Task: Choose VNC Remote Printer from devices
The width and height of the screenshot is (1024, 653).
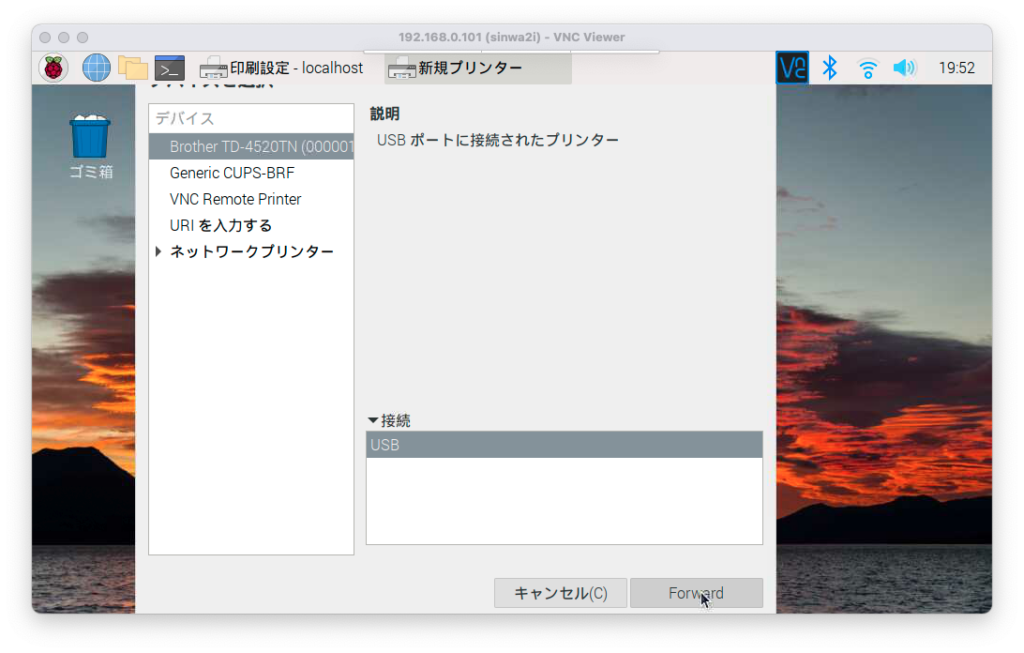Action: (235, 199)
